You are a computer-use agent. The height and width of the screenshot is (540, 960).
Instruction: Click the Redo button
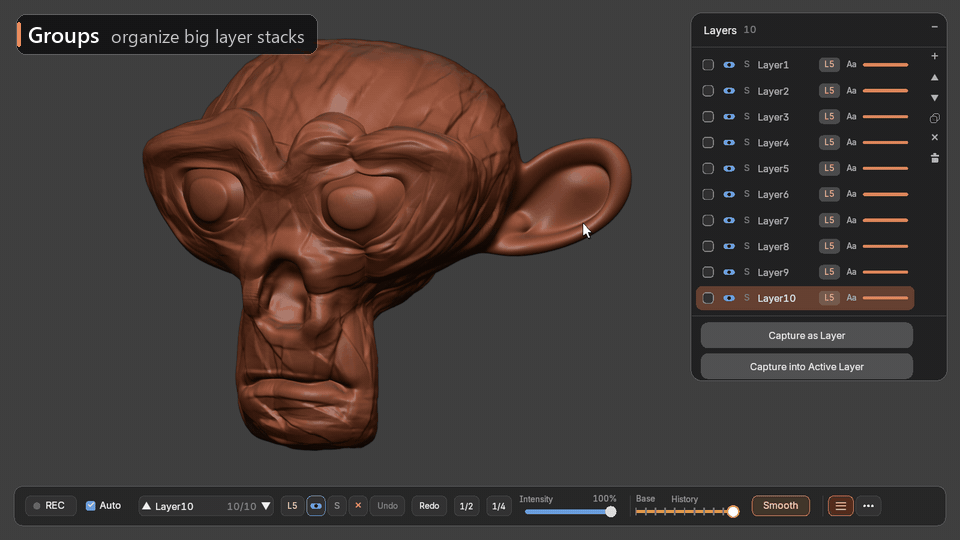(x=429, y=506)
